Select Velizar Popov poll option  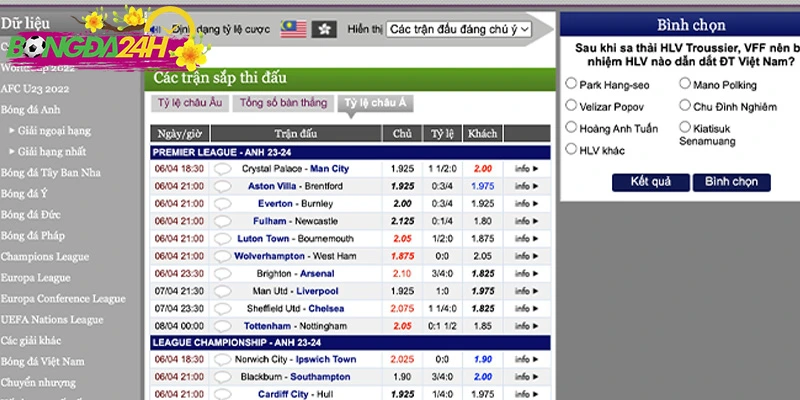click(571, 105)
